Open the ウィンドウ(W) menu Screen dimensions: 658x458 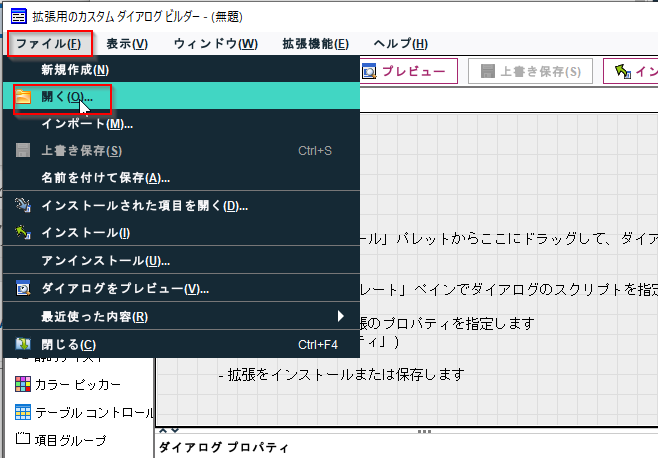(x=216, y=44)
